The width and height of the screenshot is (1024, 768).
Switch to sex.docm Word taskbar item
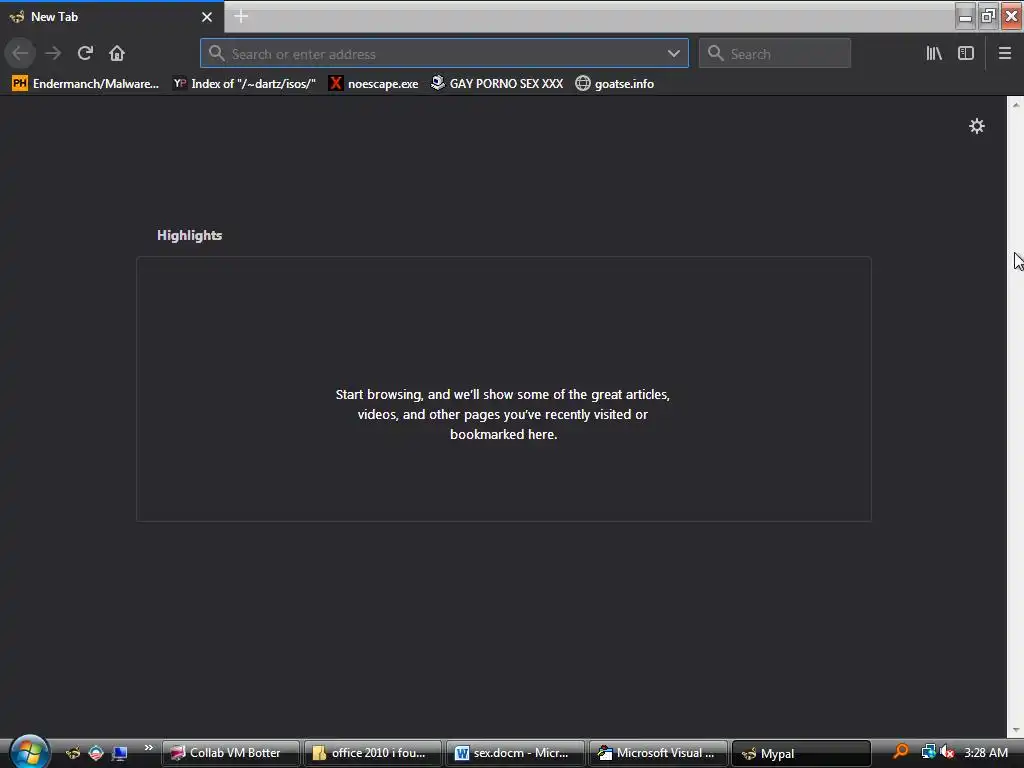point(515,753)
